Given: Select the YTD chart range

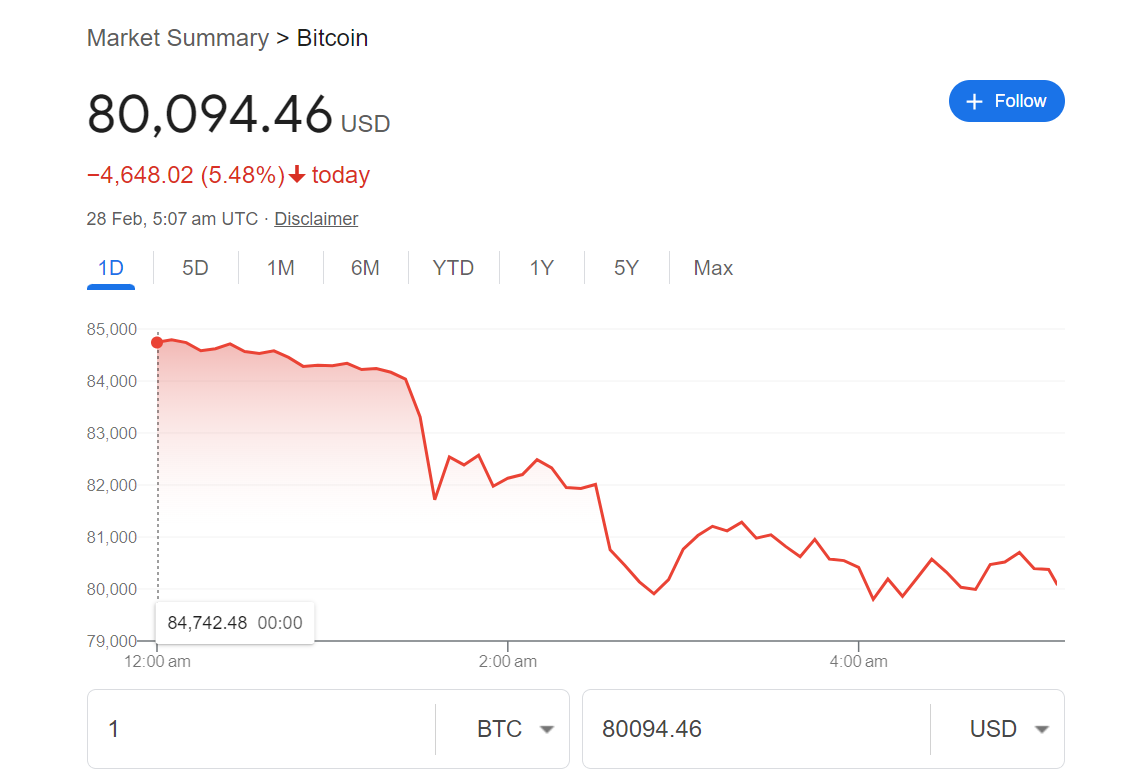Looking at the screenshot, I should pyautogui.click(x=453, y=268).
